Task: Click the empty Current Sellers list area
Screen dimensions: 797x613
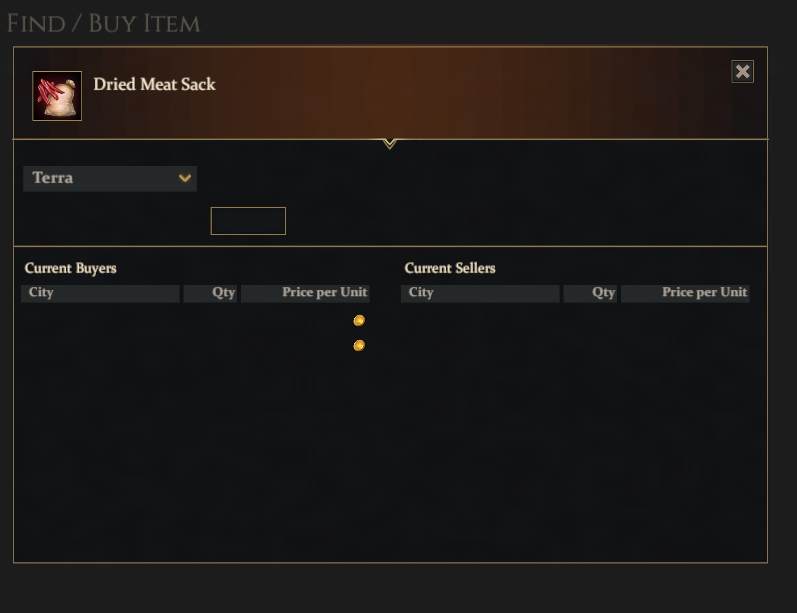Action: [575, 430]
